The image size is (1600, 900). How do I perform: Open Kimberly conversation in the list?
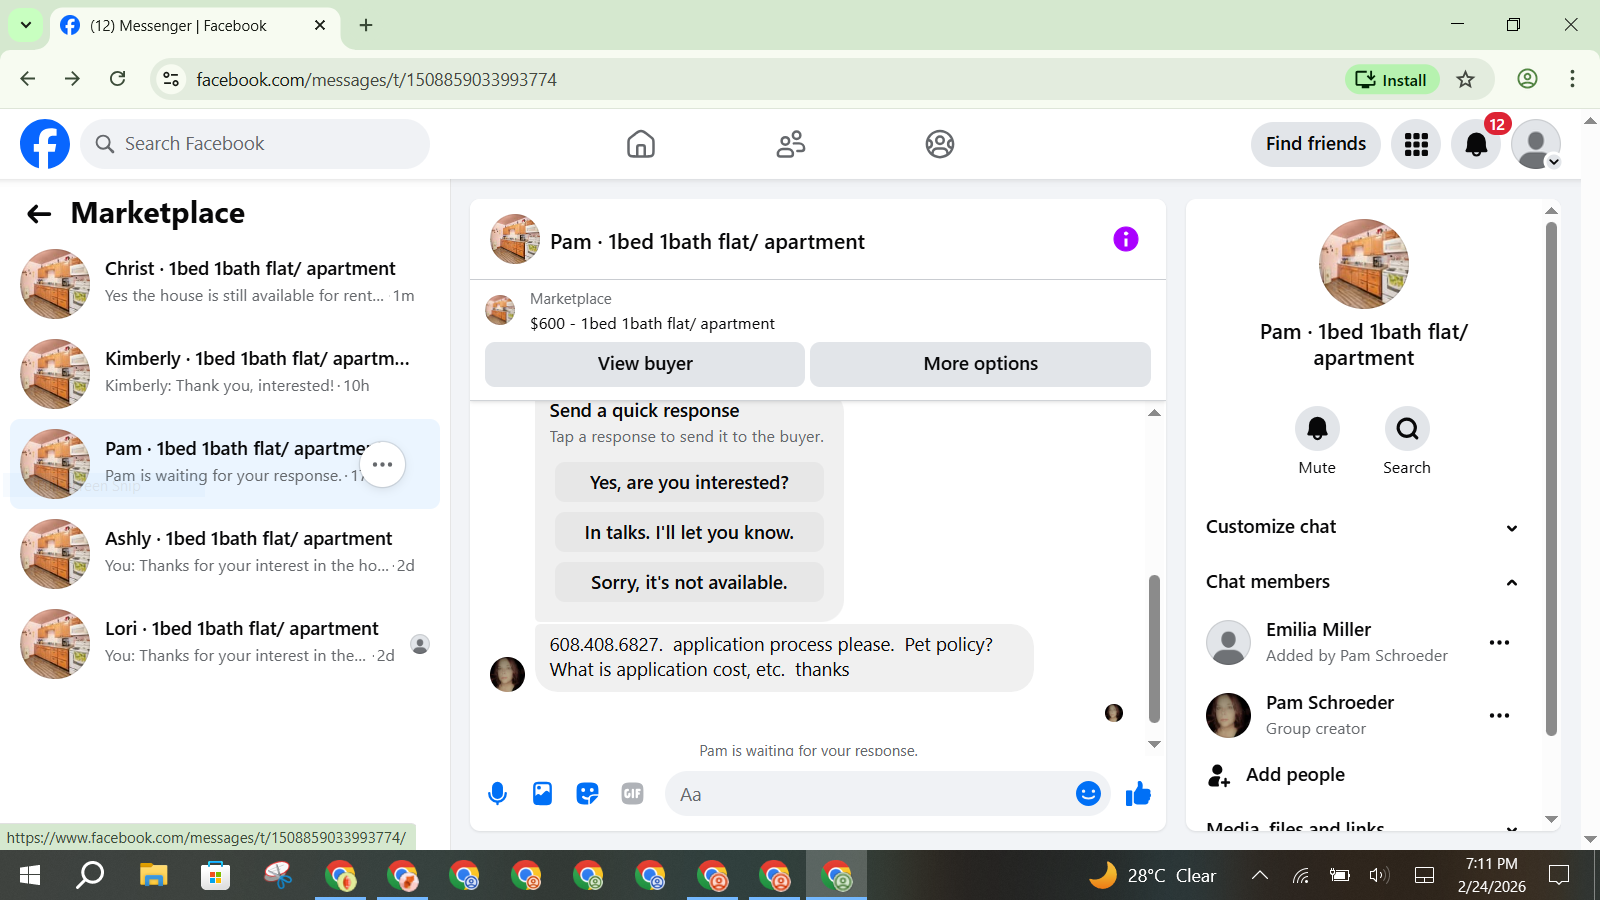point(225,374)
